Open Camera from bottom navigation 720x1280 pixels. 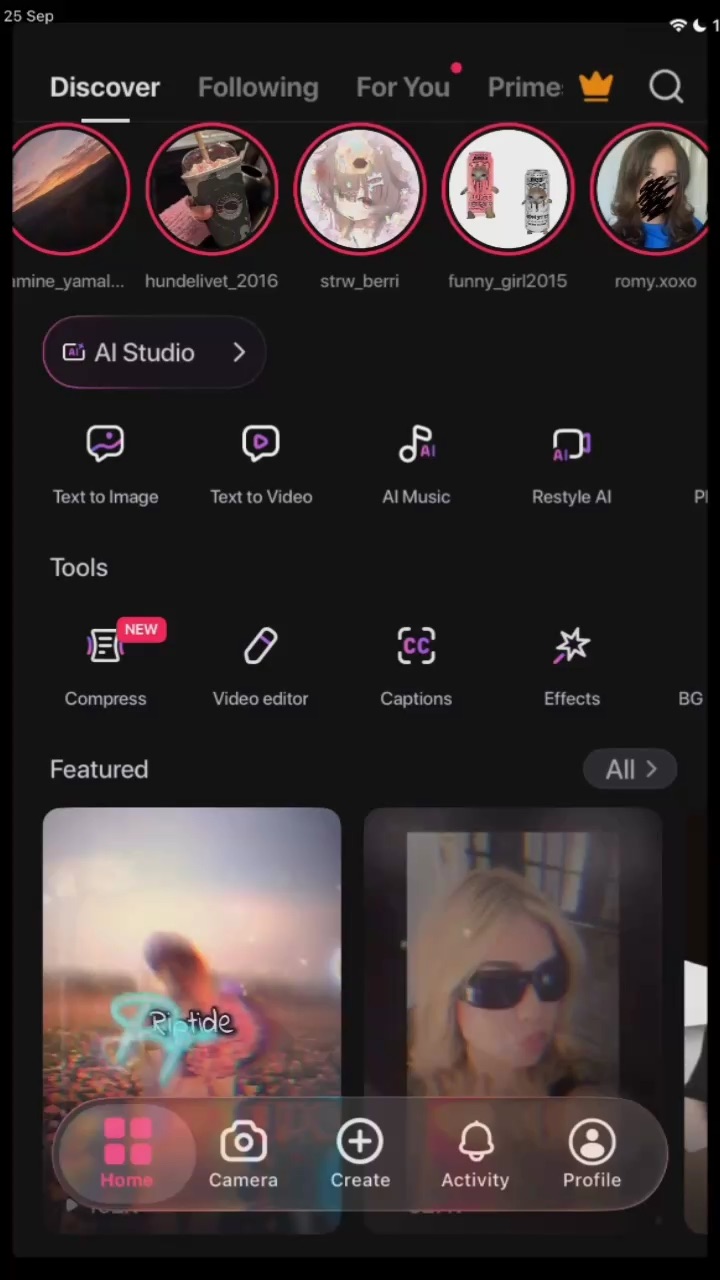click(x=243, y=1154)
